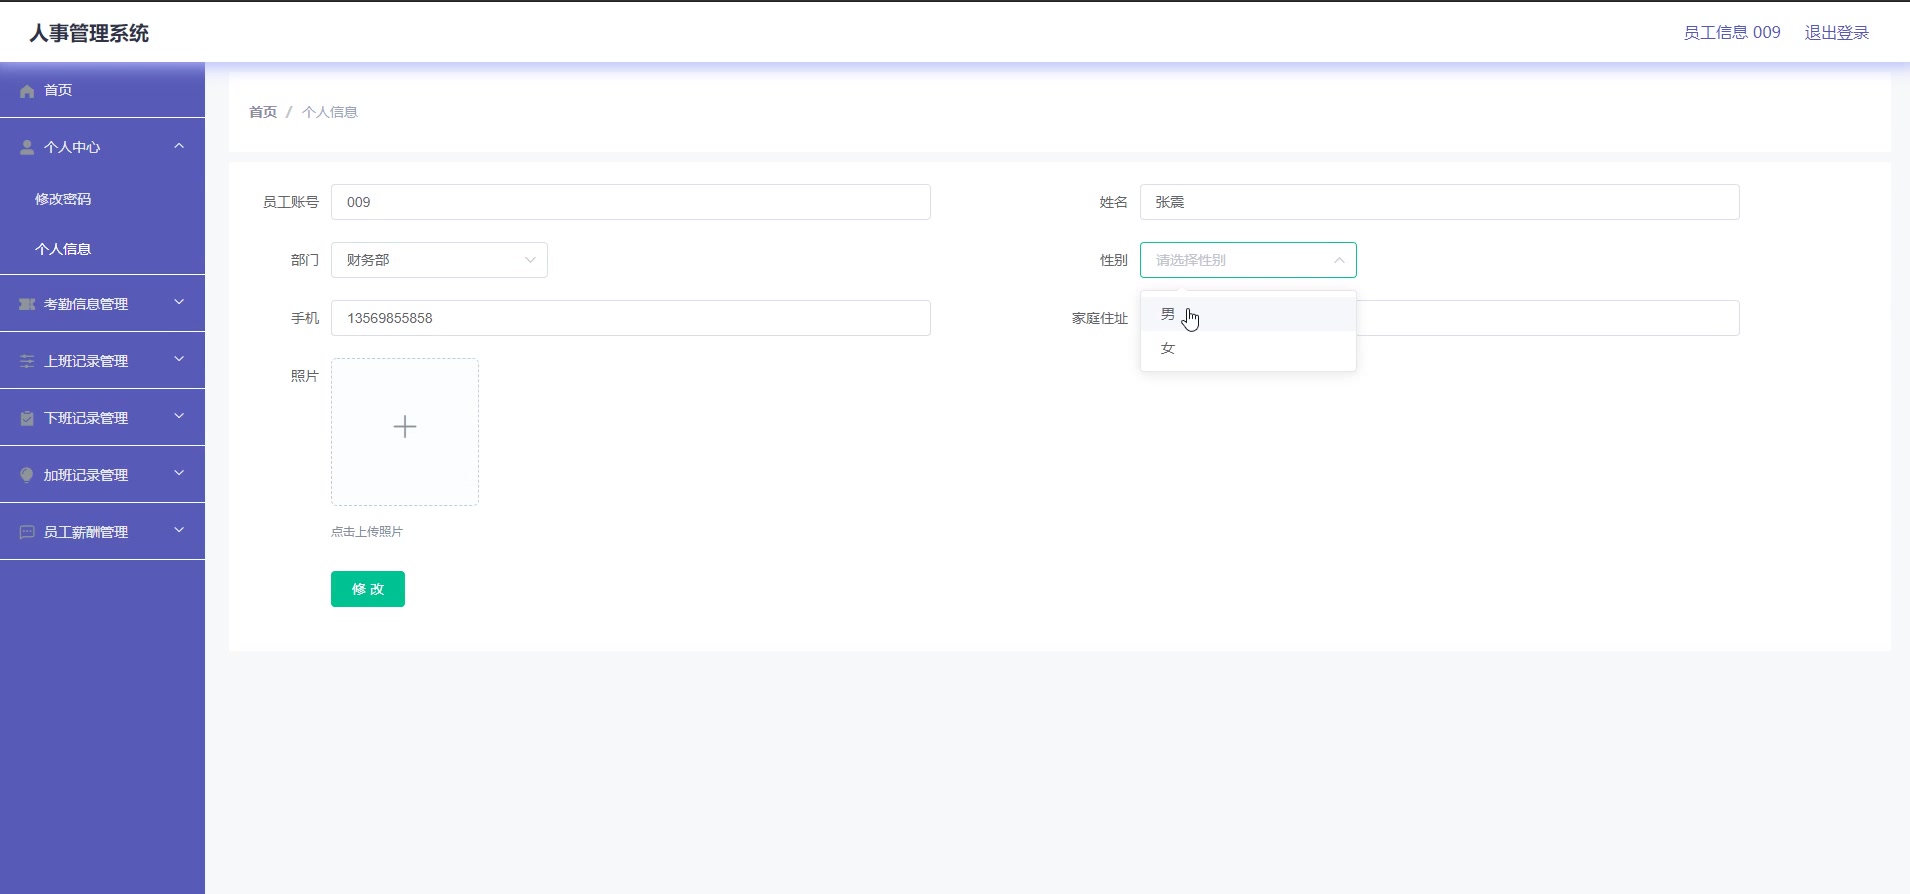Click the green 修改 button
The width and height of the screenshot is (1910, 894).
pos(368,589)
